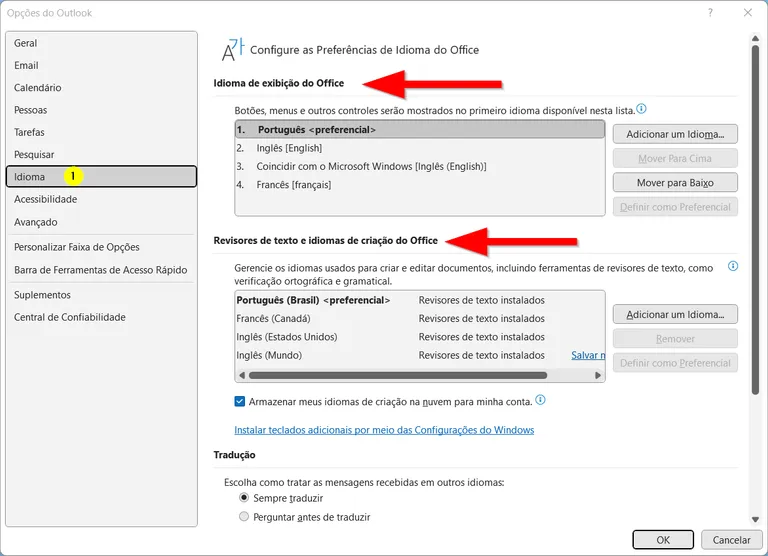Click Adicionar um Idioma for display languages

[x=675, y=134]
